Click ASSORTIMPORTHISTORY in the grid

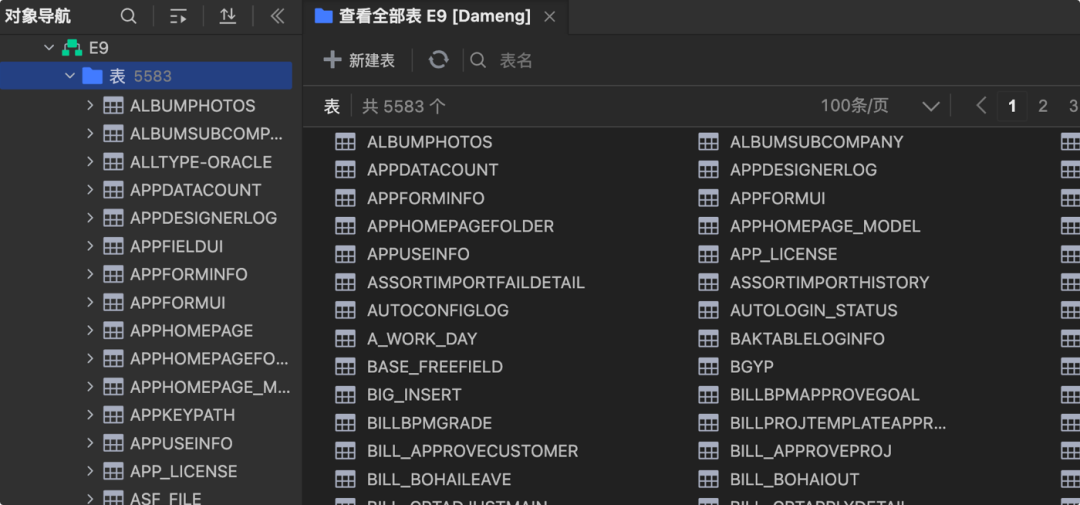click(x=830, y=282)
